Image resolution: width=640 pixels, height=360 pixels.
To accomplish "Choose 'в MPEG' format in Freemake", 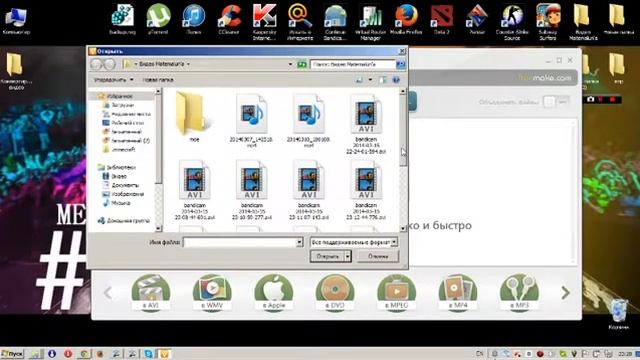I will [x=396, y=293].
